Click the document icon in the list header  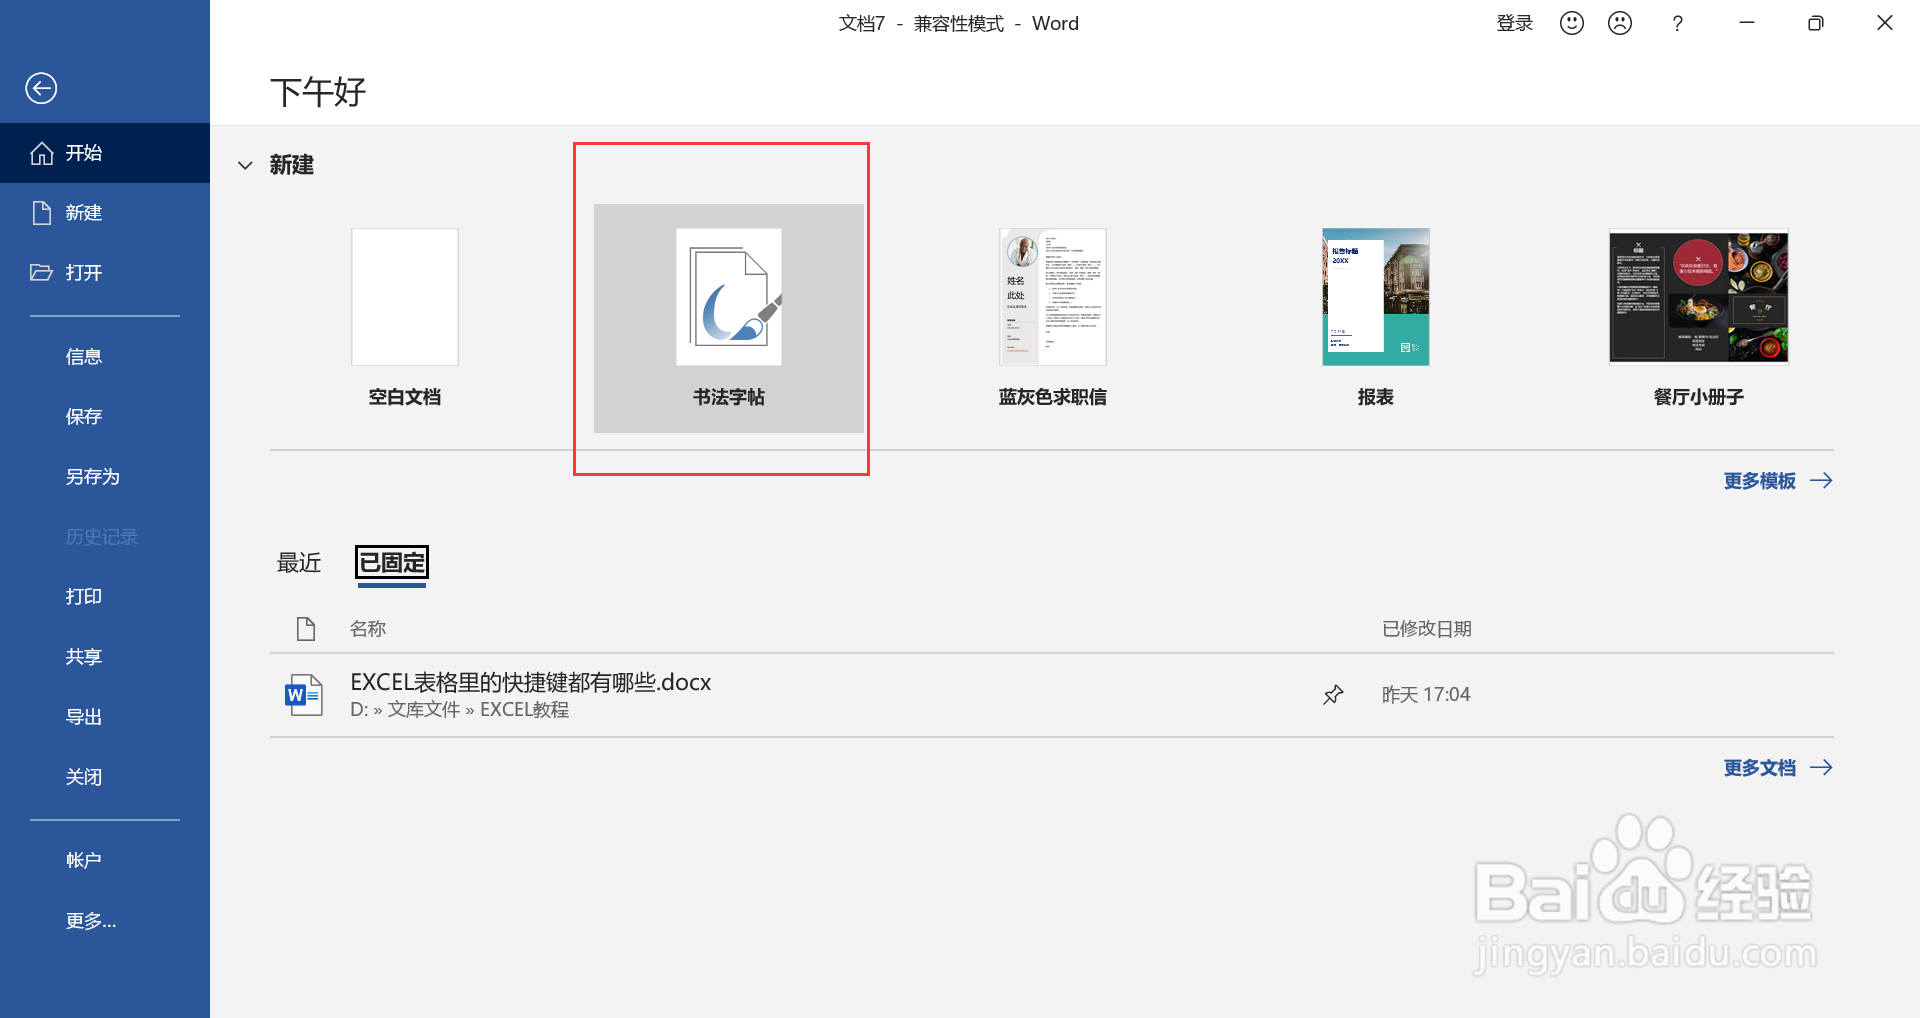click(306, 629)
